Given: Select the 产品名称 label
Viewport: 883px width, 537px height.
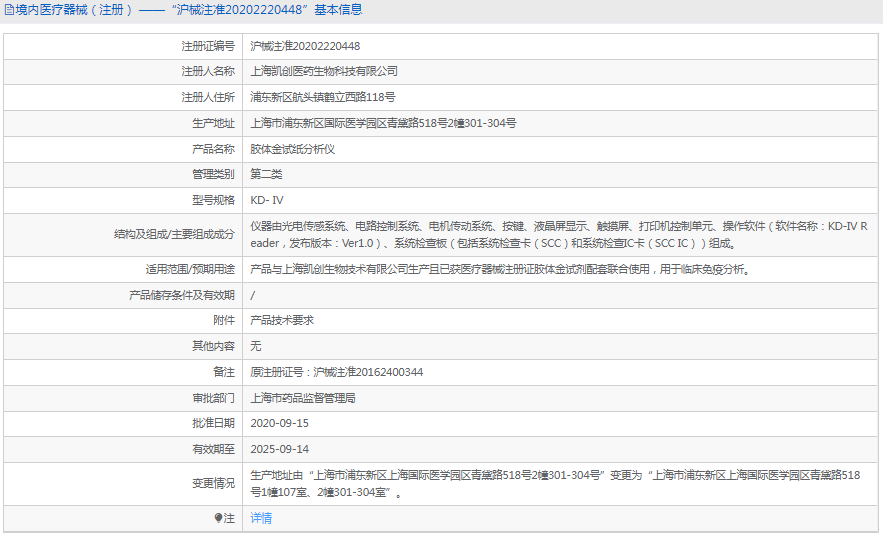Looking at the screenshot, I should pyautogui.click(x=213, y=149).
